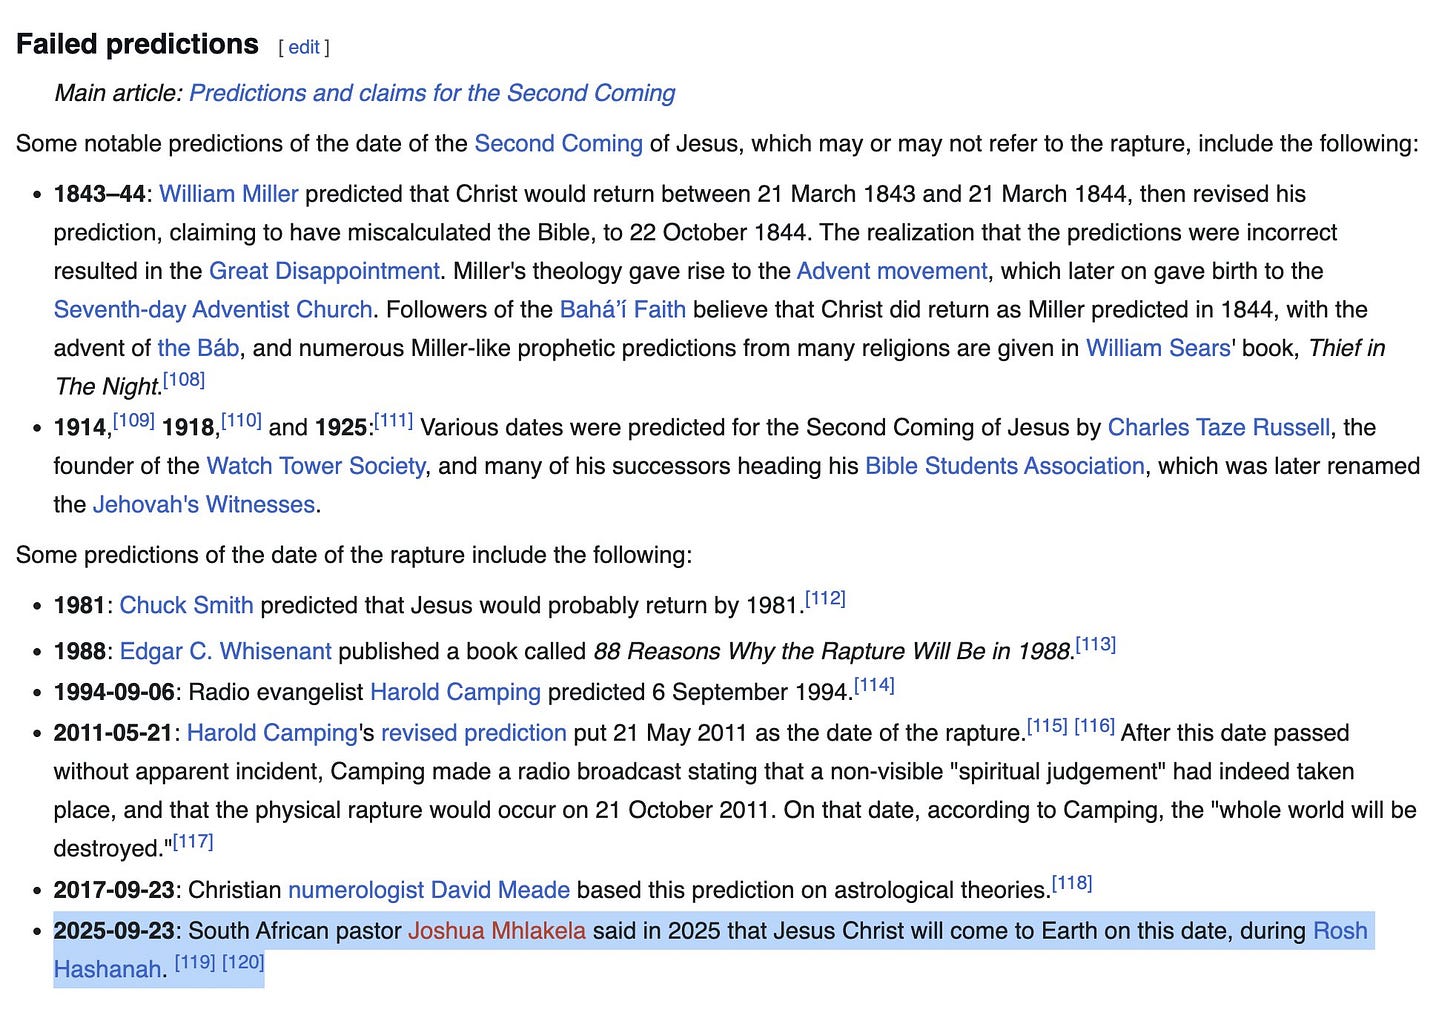Click the bold 2011-05-21 date label

pyautogui.click(x=113, y=733)
